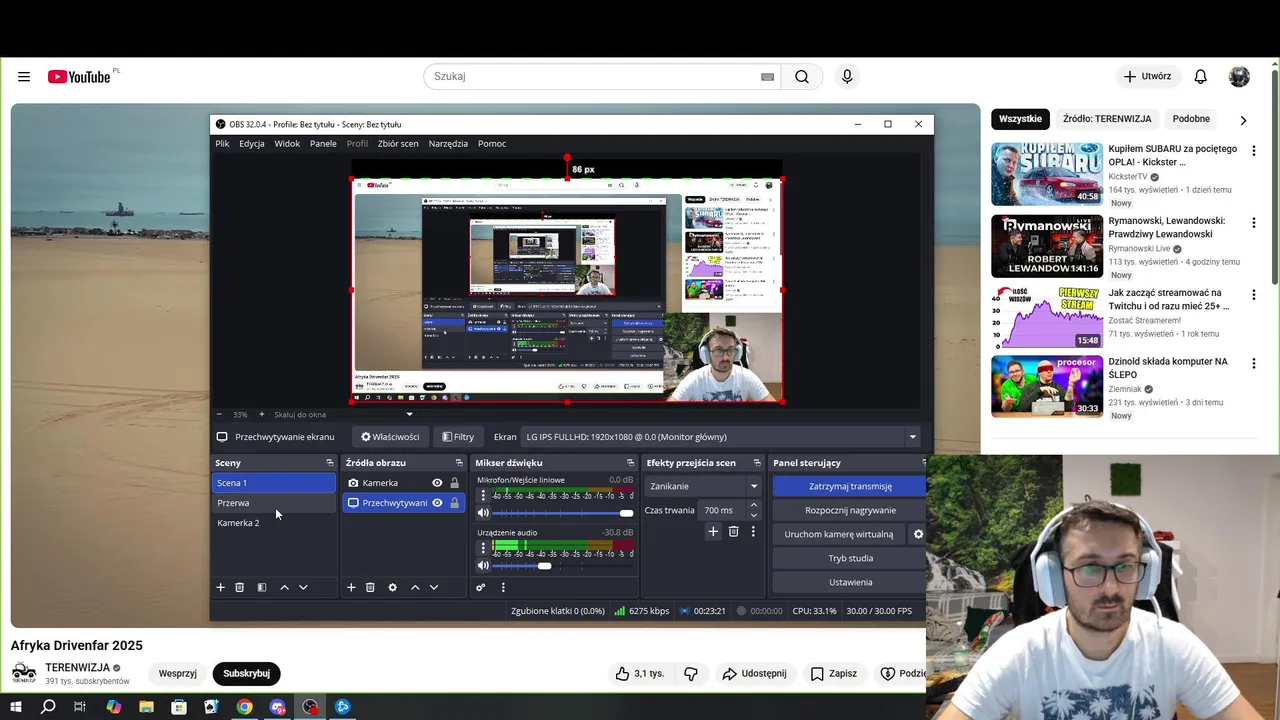Open the YouTube hamburger guide menu
This screenshot has width=1280, height=720.
click(24, 77)
